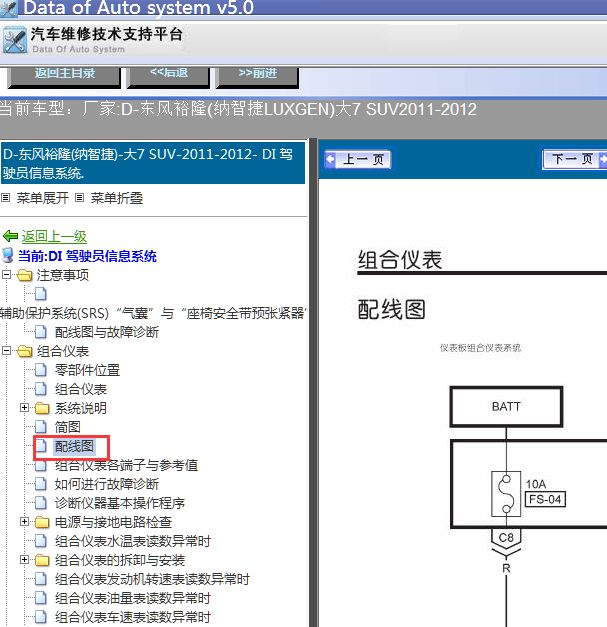Viewport: 607px width, 627px height.
Task: Click the wrench logo in the title bar
Action: (9, 8)
